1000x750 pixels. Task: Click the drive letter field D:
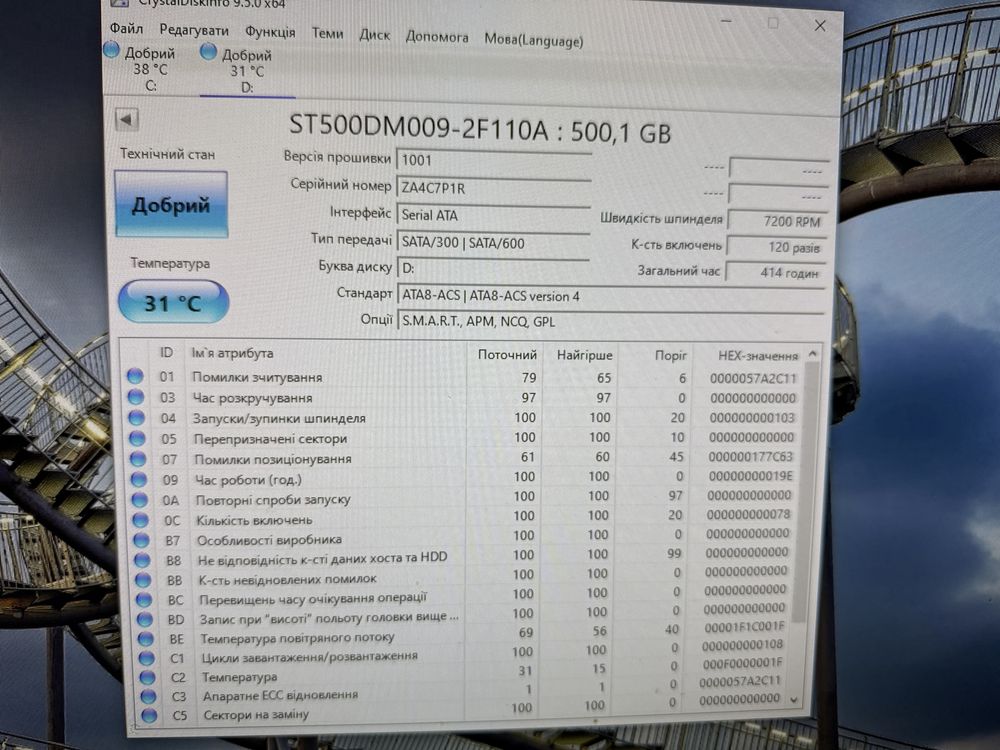pyautogui.click(x=493, y=268)
